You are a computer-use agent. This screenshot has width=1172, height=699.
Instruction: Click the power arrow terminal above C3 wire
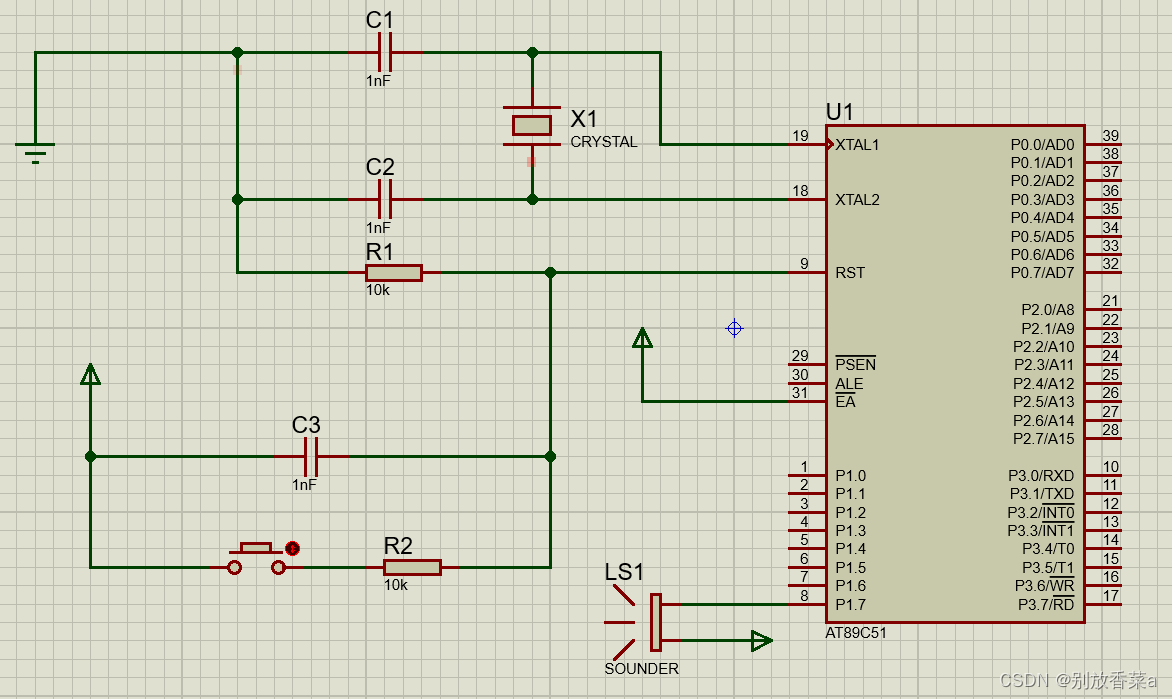point(90,375)
